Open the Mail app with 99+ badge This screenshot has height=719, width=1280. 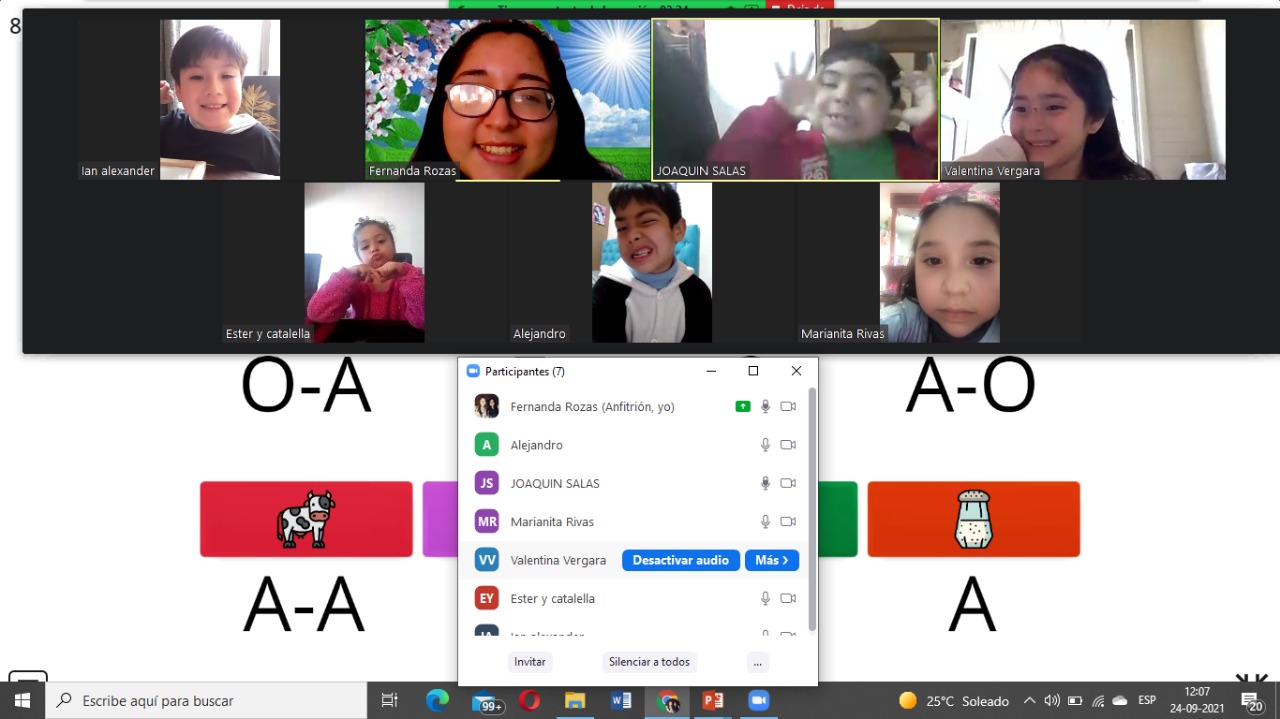pos(487,702)
